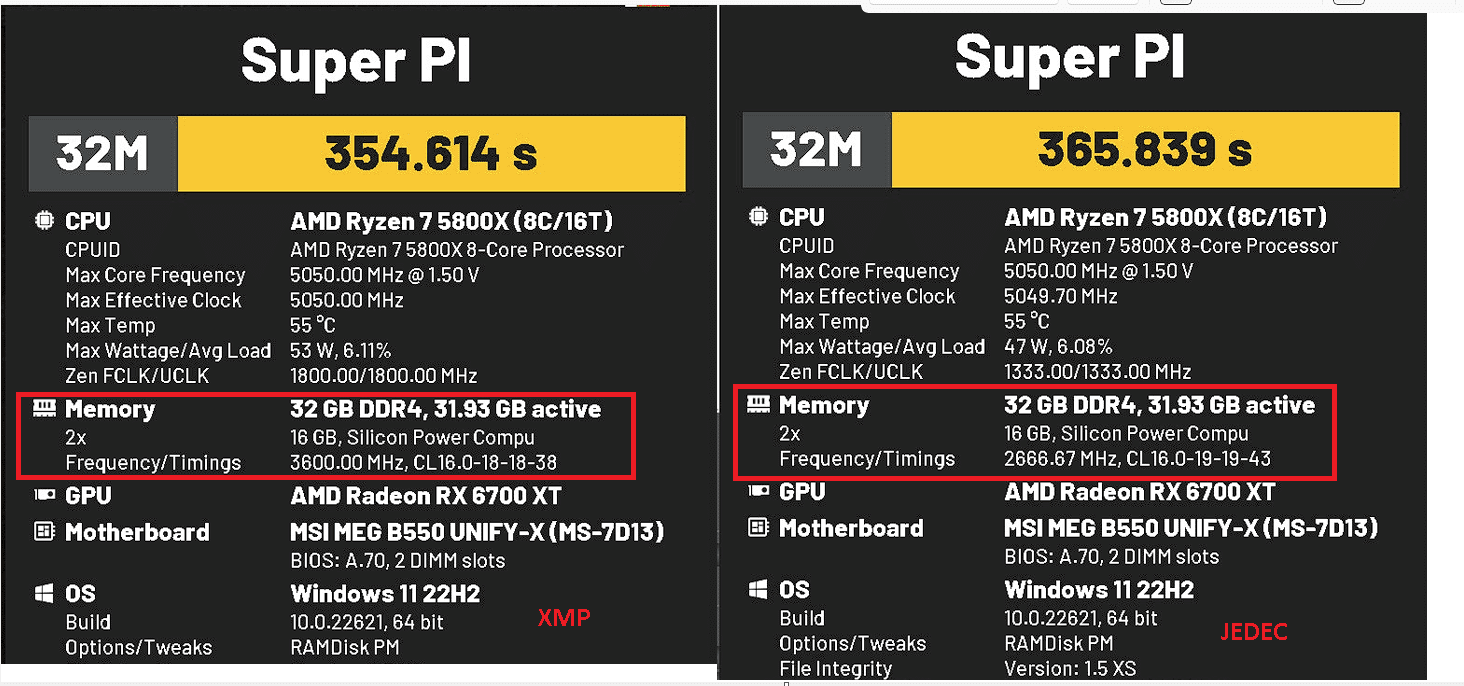
Task: Click the GPU card icon in right panel
Action: tap(758, 491)
